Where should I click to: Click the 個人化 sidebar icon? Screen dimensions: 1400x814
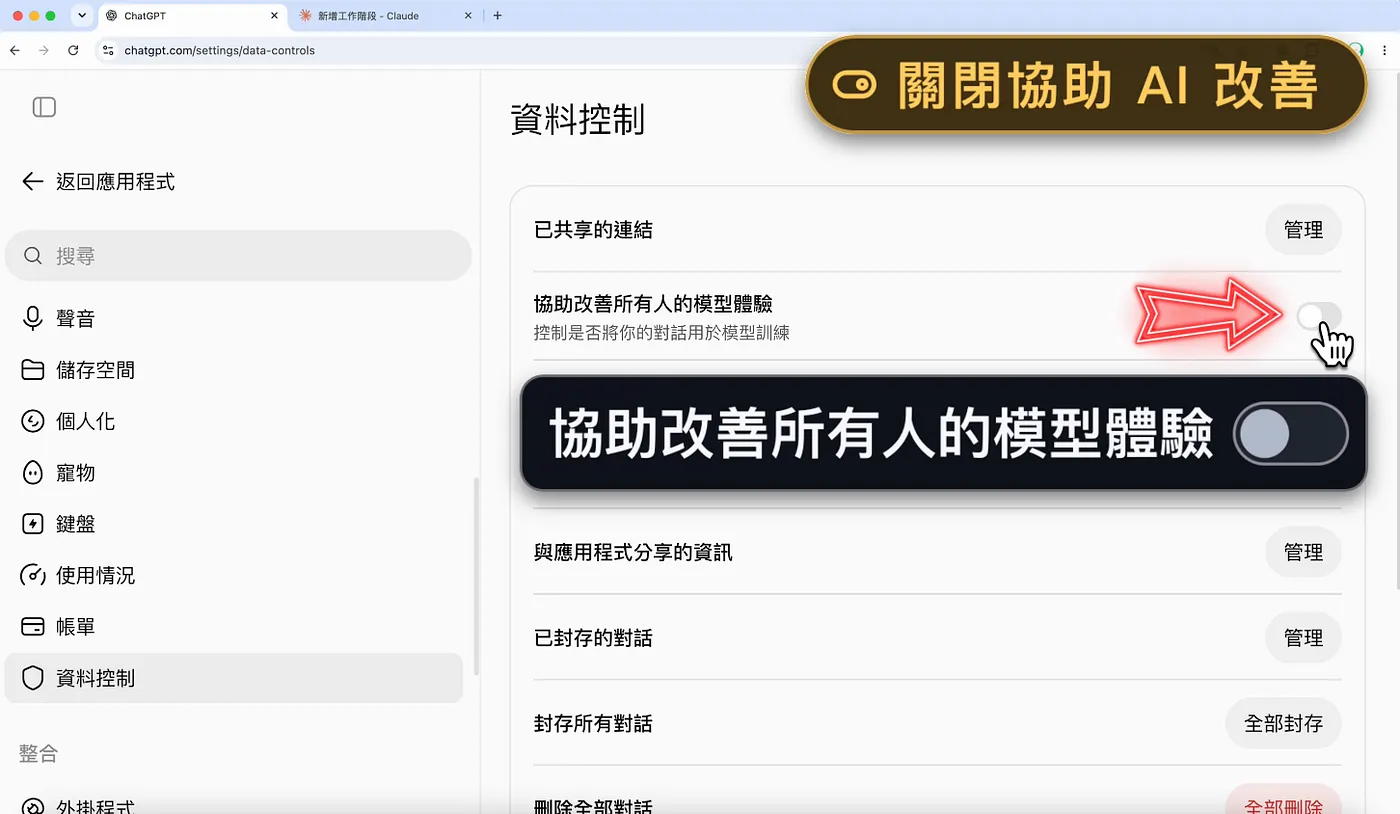coord(33,421)
